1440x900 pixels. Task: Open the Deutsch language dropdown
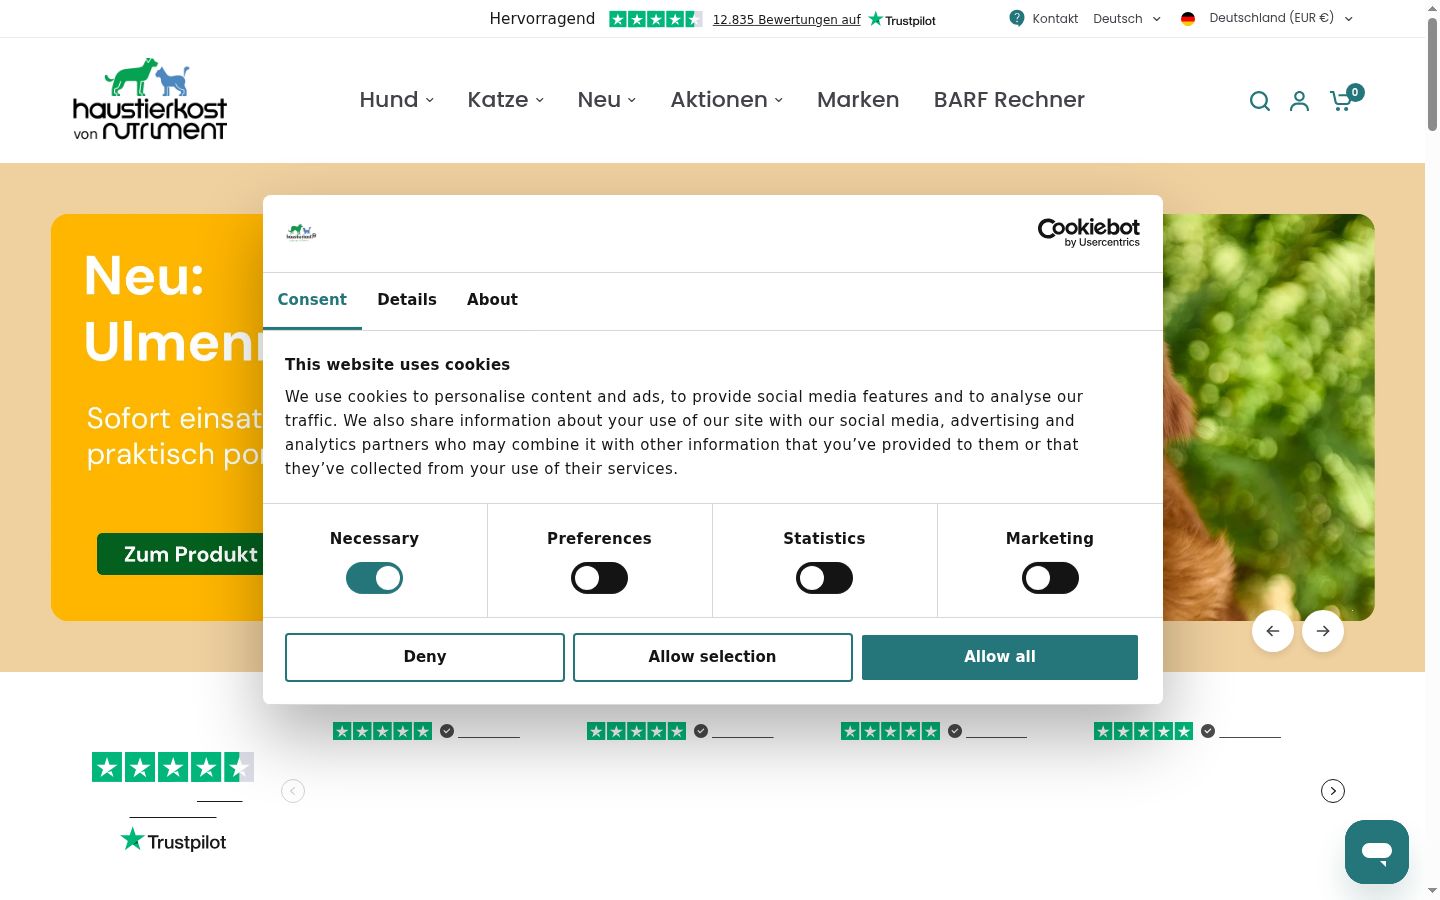(1127, 18)
